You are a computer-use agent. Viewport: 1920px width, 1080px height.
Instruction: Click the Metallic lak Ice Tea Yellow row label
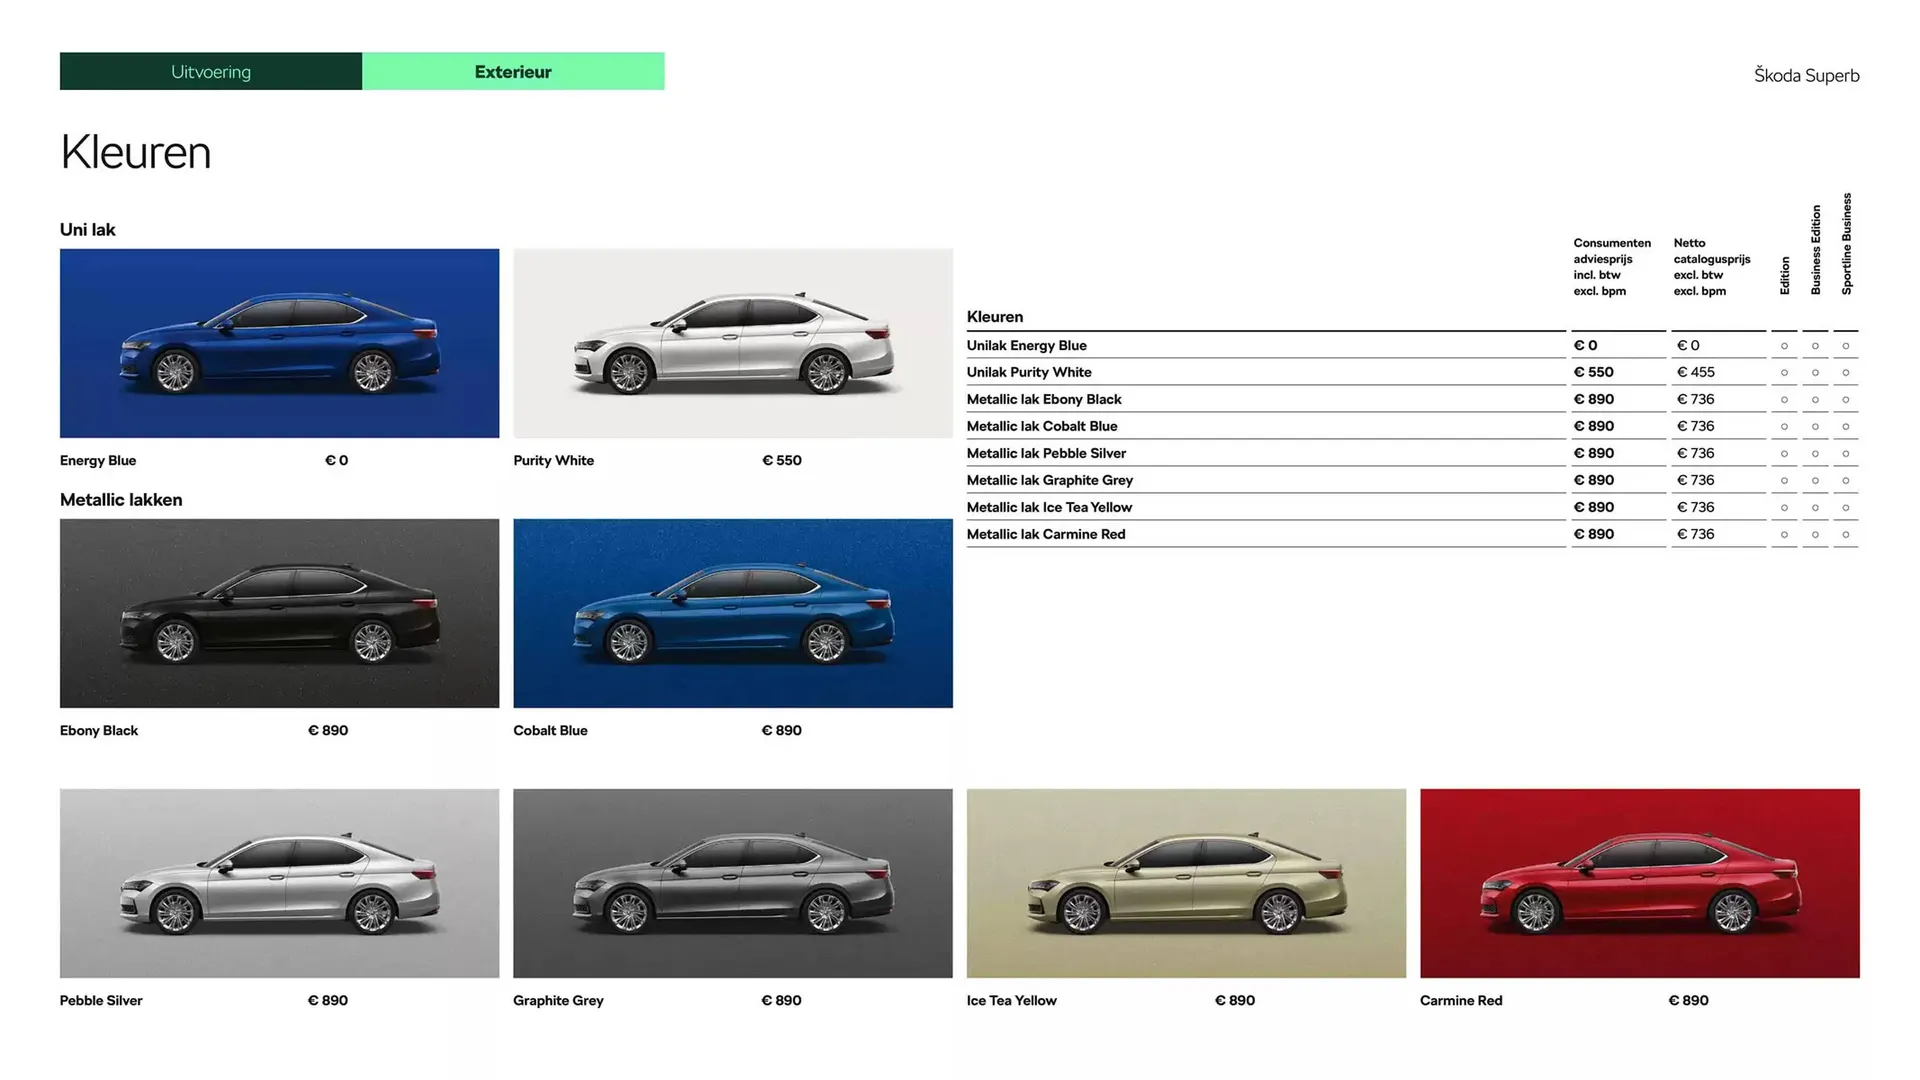click(1049, 507)
